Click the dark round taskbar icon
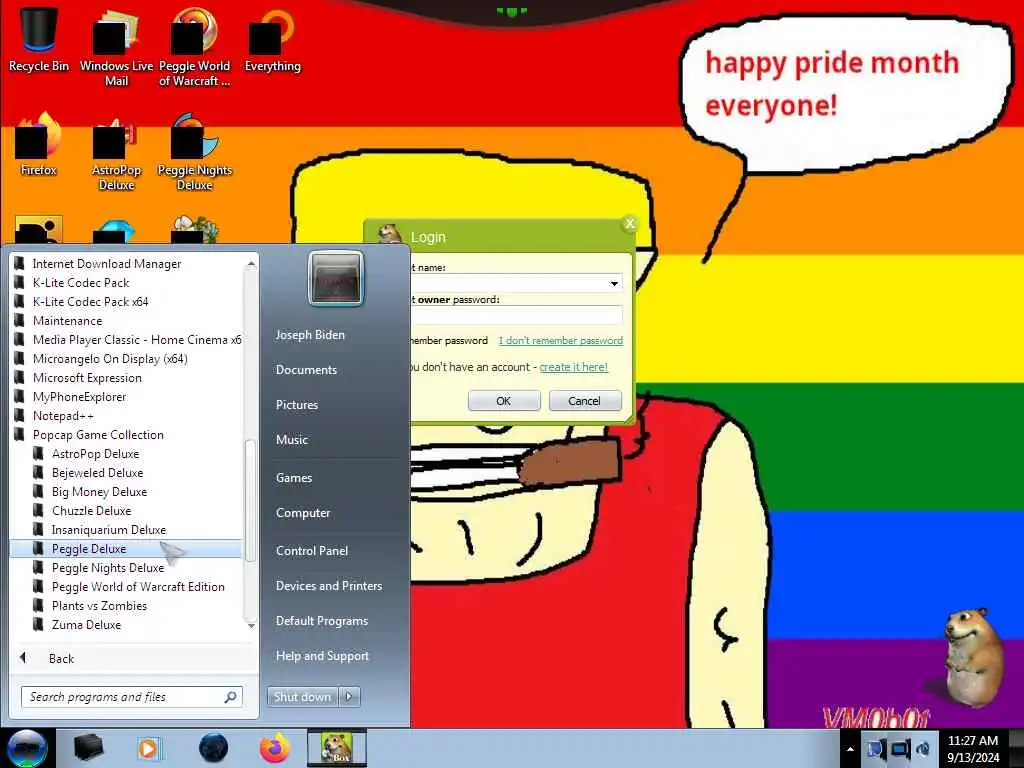Image resolution: width=1024 pixels, height=768 pixels. [214, 748]
